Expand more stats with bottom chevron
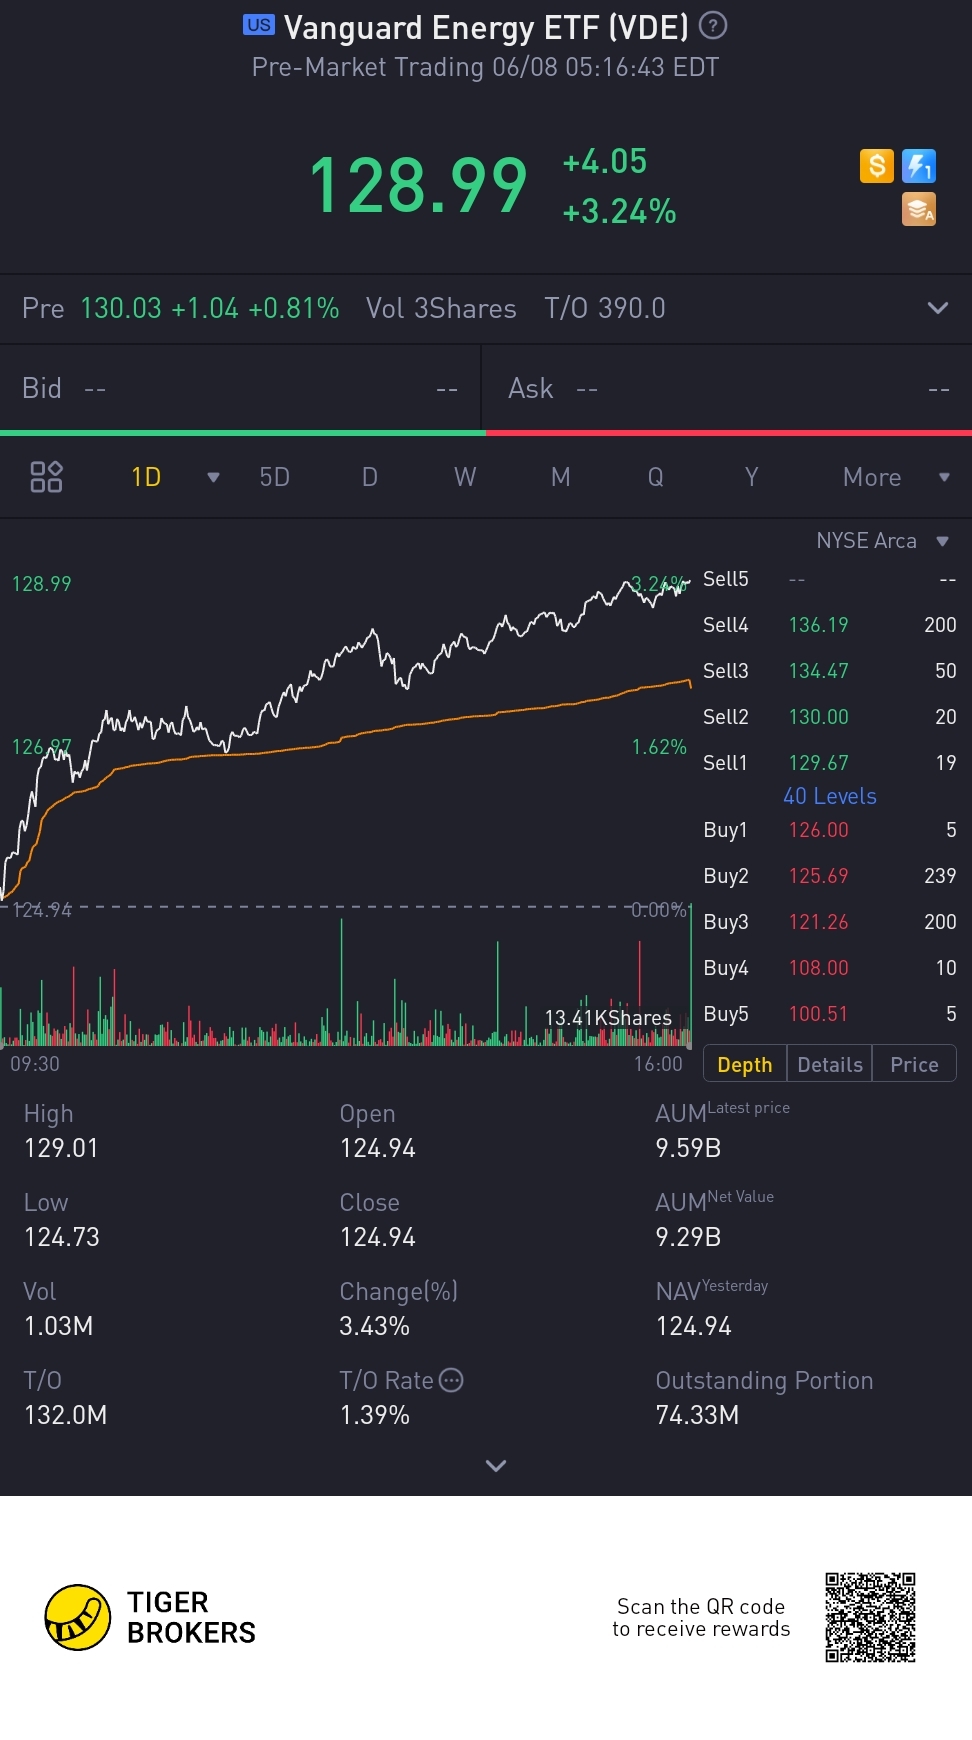Viewport: 972px width, 1740px height. point(495,1465)
